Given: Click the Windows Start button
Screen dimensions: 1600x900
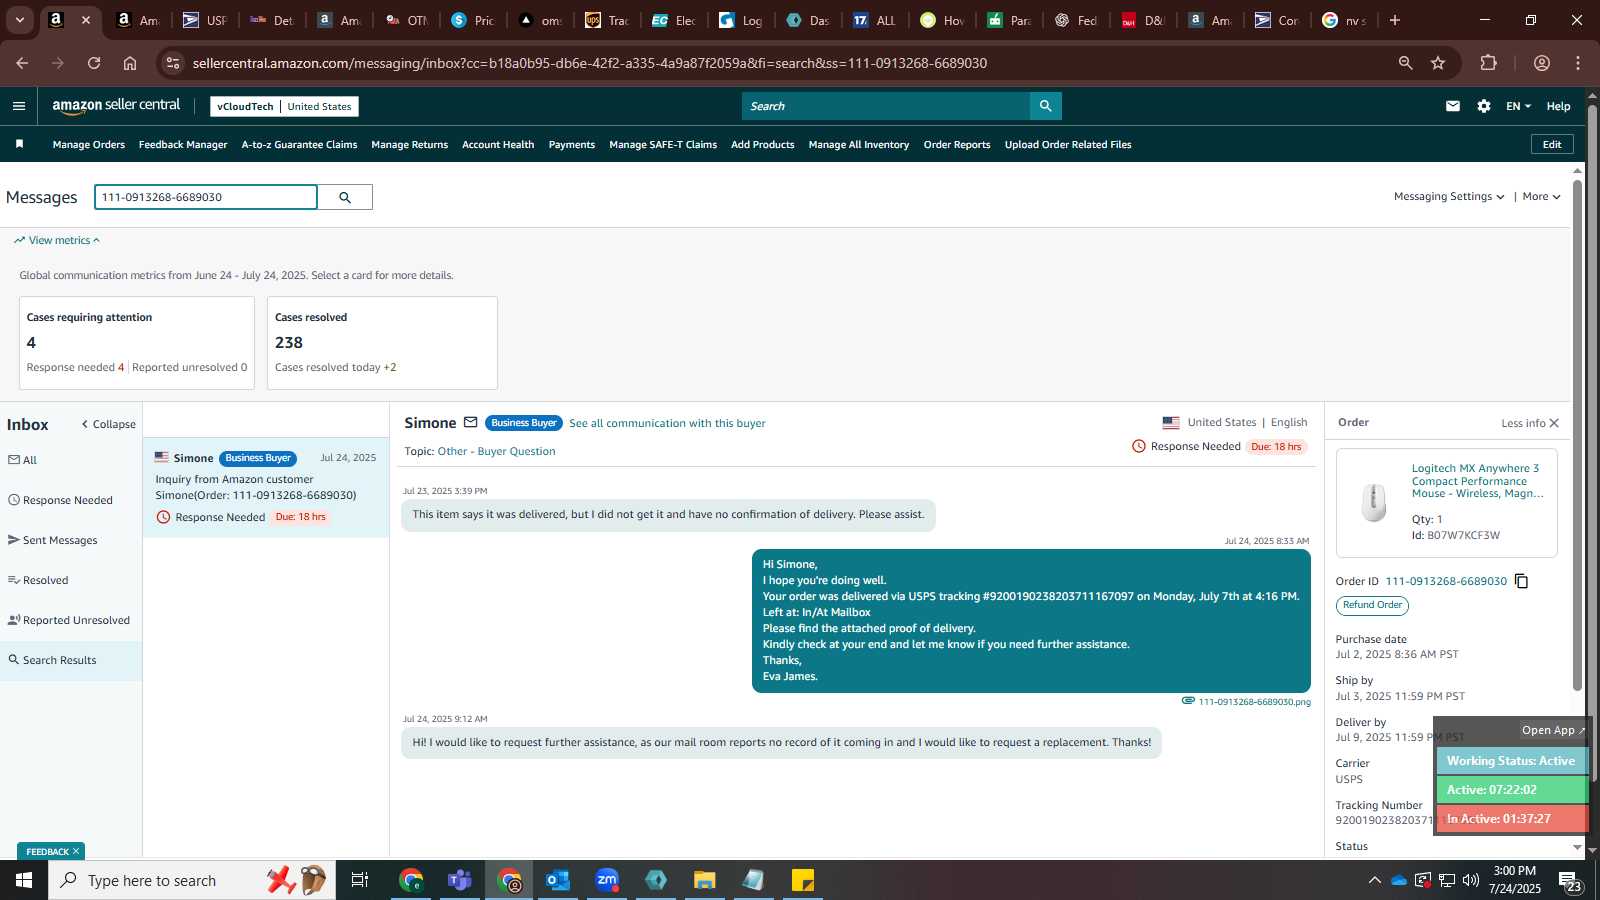Looking at the screenshot, I should point(24,880).
